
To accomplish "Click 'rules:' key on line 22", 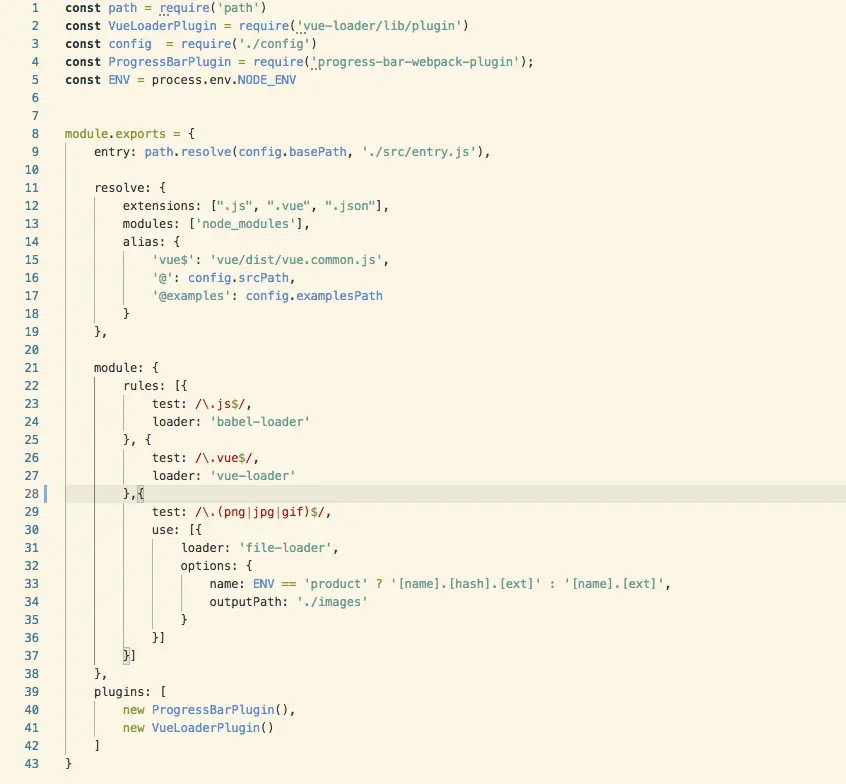I will tap(144, 386).
